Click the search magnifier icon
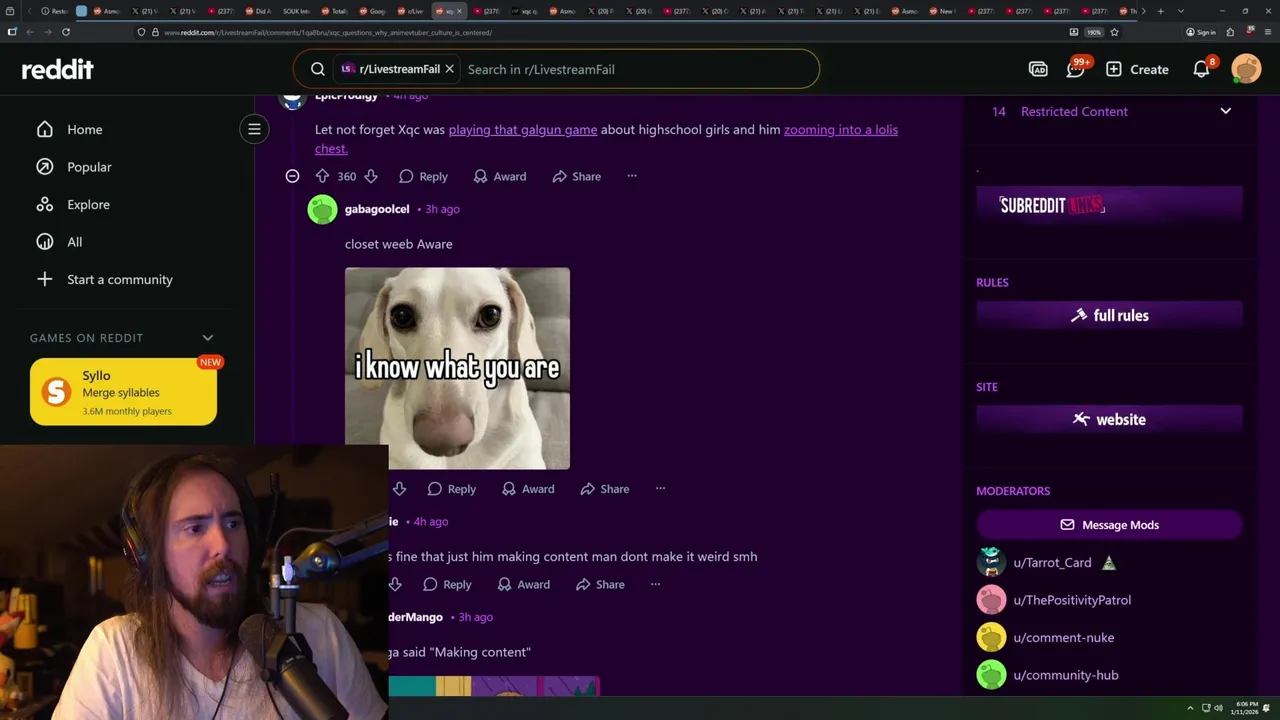This screenshot has width=1280, height=720. [318, 69]
